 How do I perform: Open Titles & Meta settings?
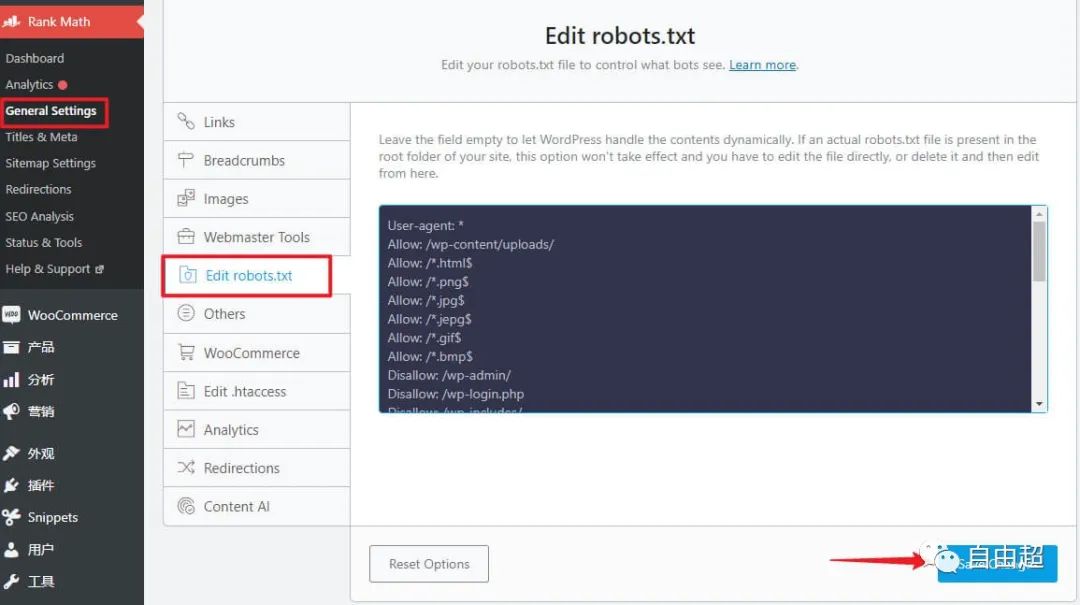[x=41, y=137]
